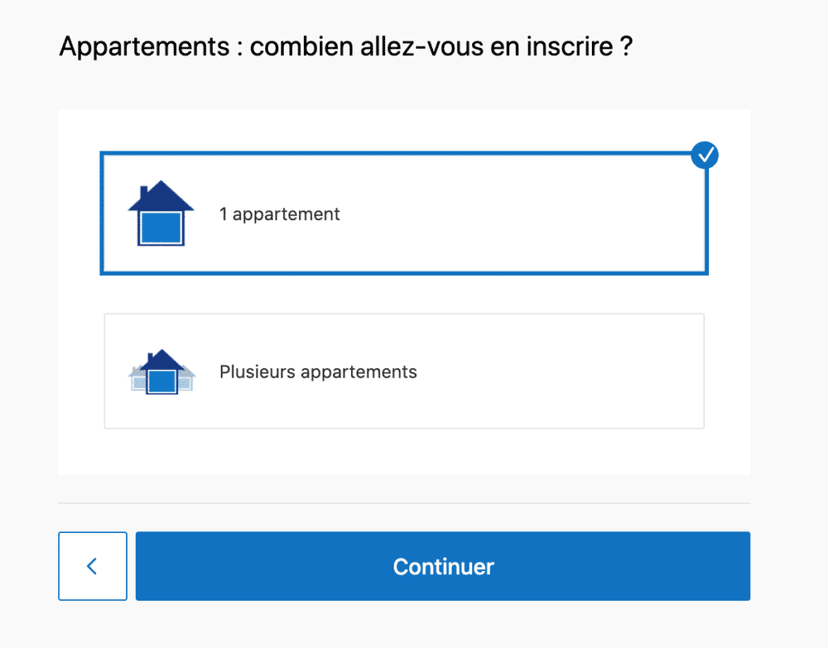Select the "1 appartement" option card
The image size is (828, 648).
click(404, 214)
